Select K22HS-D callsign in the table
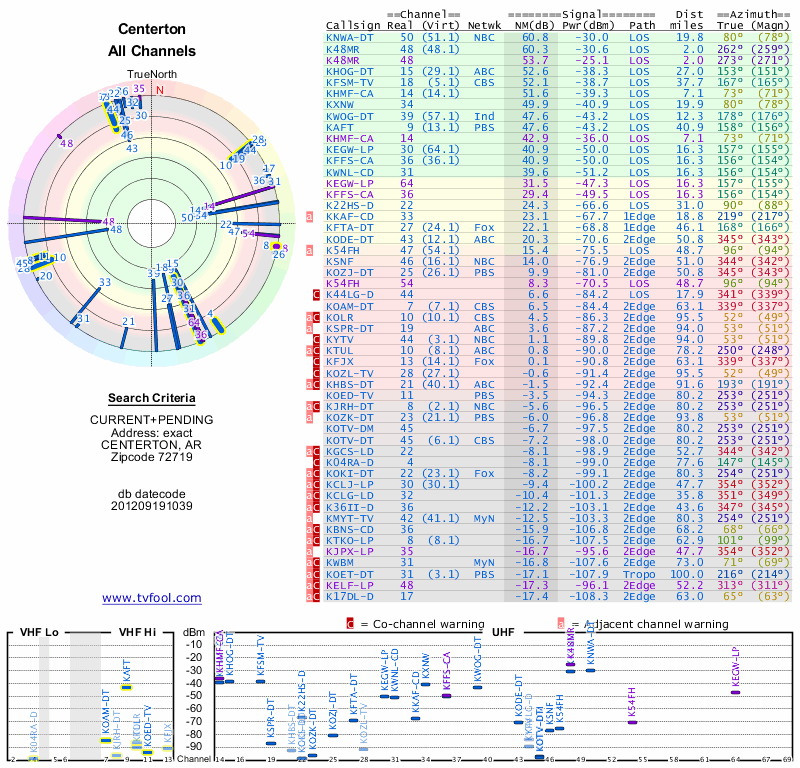800x768 pixels. (x=350, y=206)
